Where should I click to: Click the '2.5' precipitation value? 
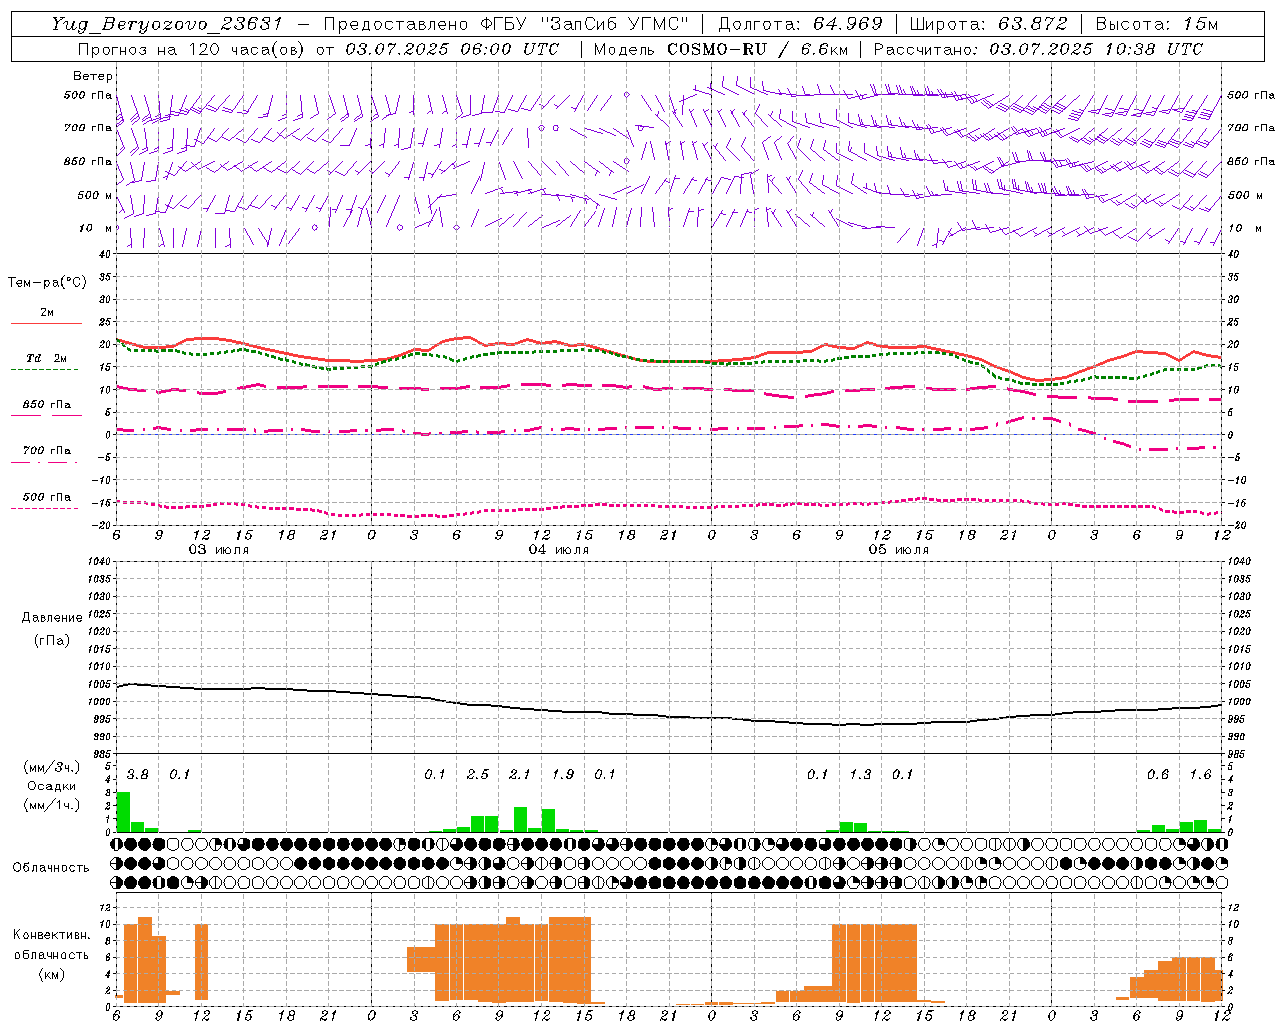point(477,775)
